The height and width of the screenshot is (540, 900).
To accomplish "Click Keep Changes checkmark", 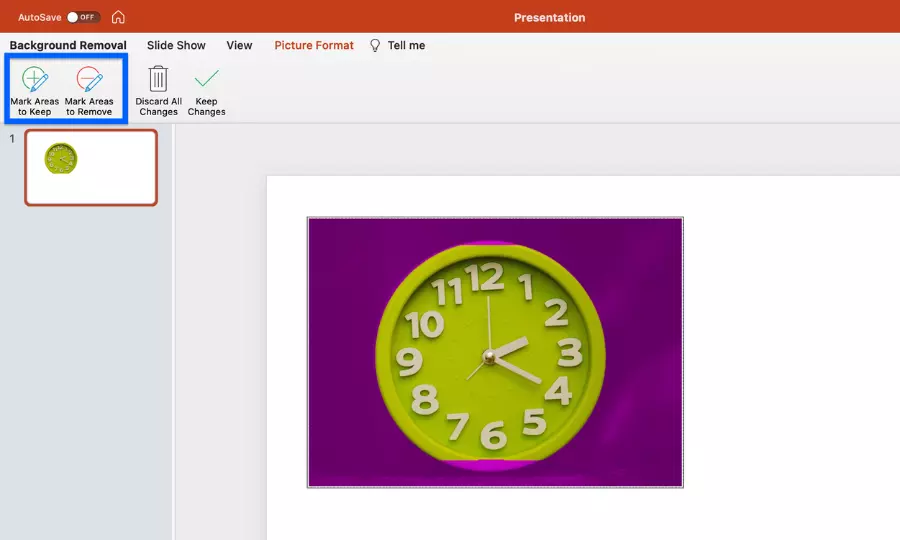I will point(206,79).
